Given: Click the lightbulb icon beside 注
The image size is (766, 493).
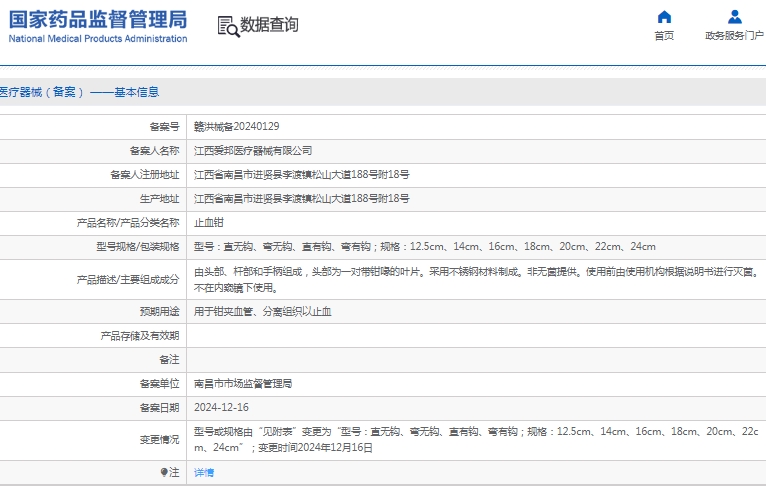Looking at the screenshot, I should [164, 472].
